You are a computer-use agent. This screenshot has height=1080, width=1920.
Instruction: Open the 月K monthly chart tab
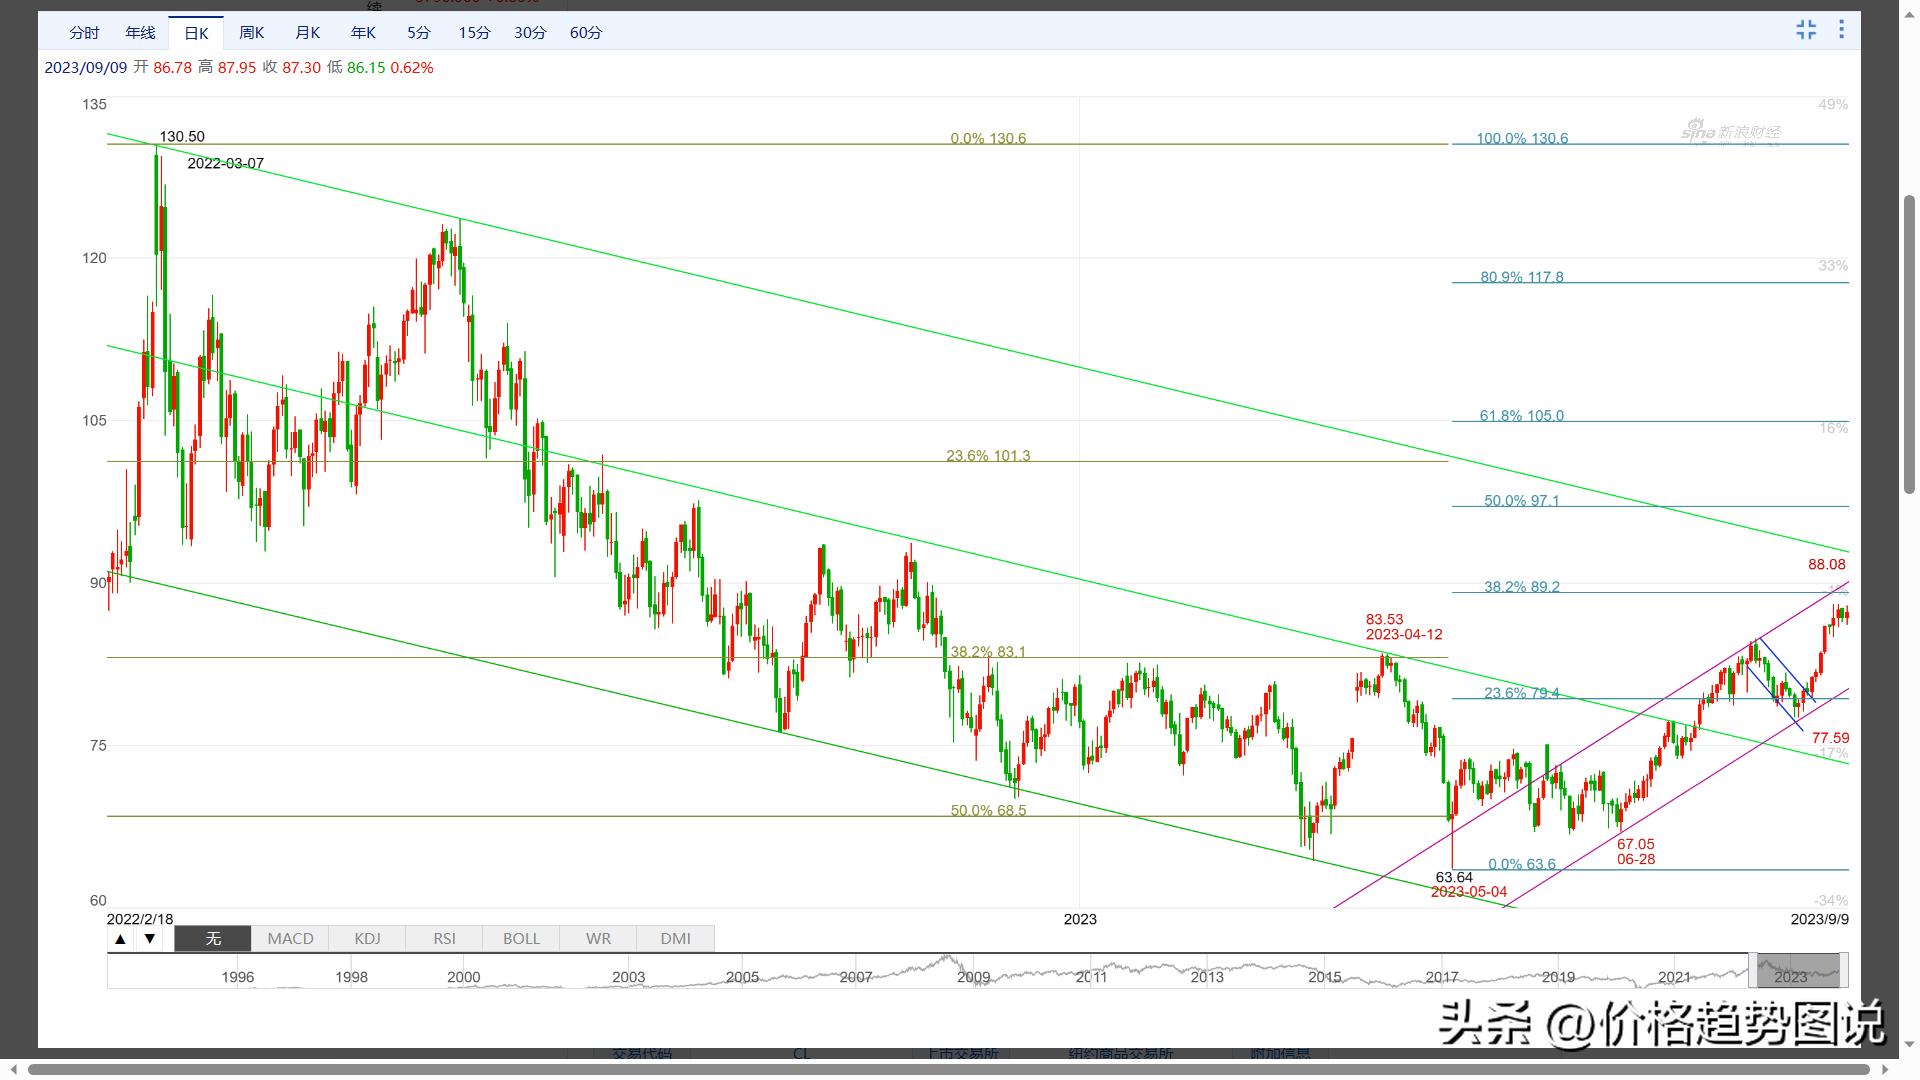click(x=307, y=33)
